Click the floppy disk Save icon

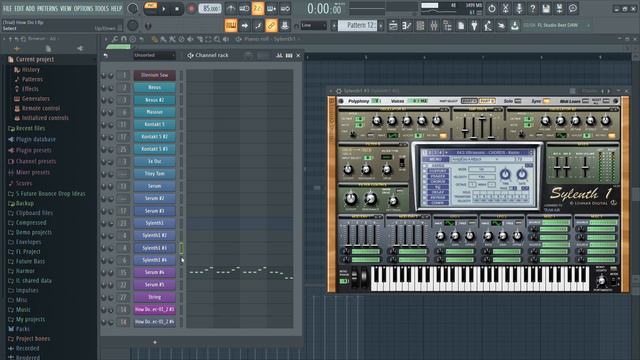pyautogui.click(x=546, y=9)
